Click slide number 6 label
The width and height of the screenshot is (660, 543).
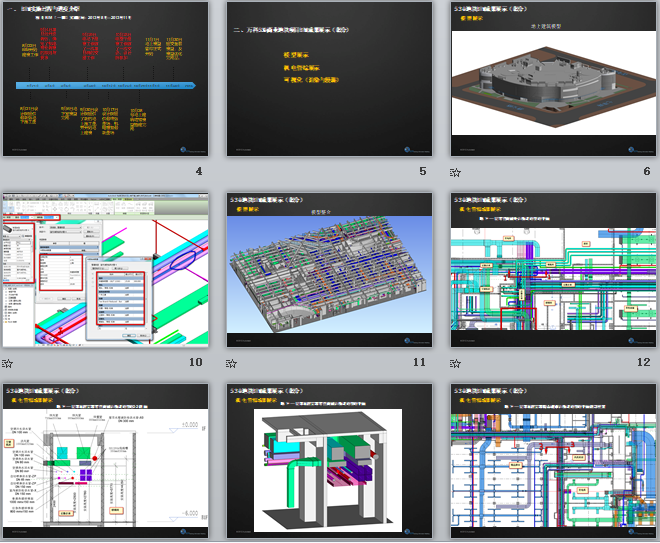pos(647,172)
